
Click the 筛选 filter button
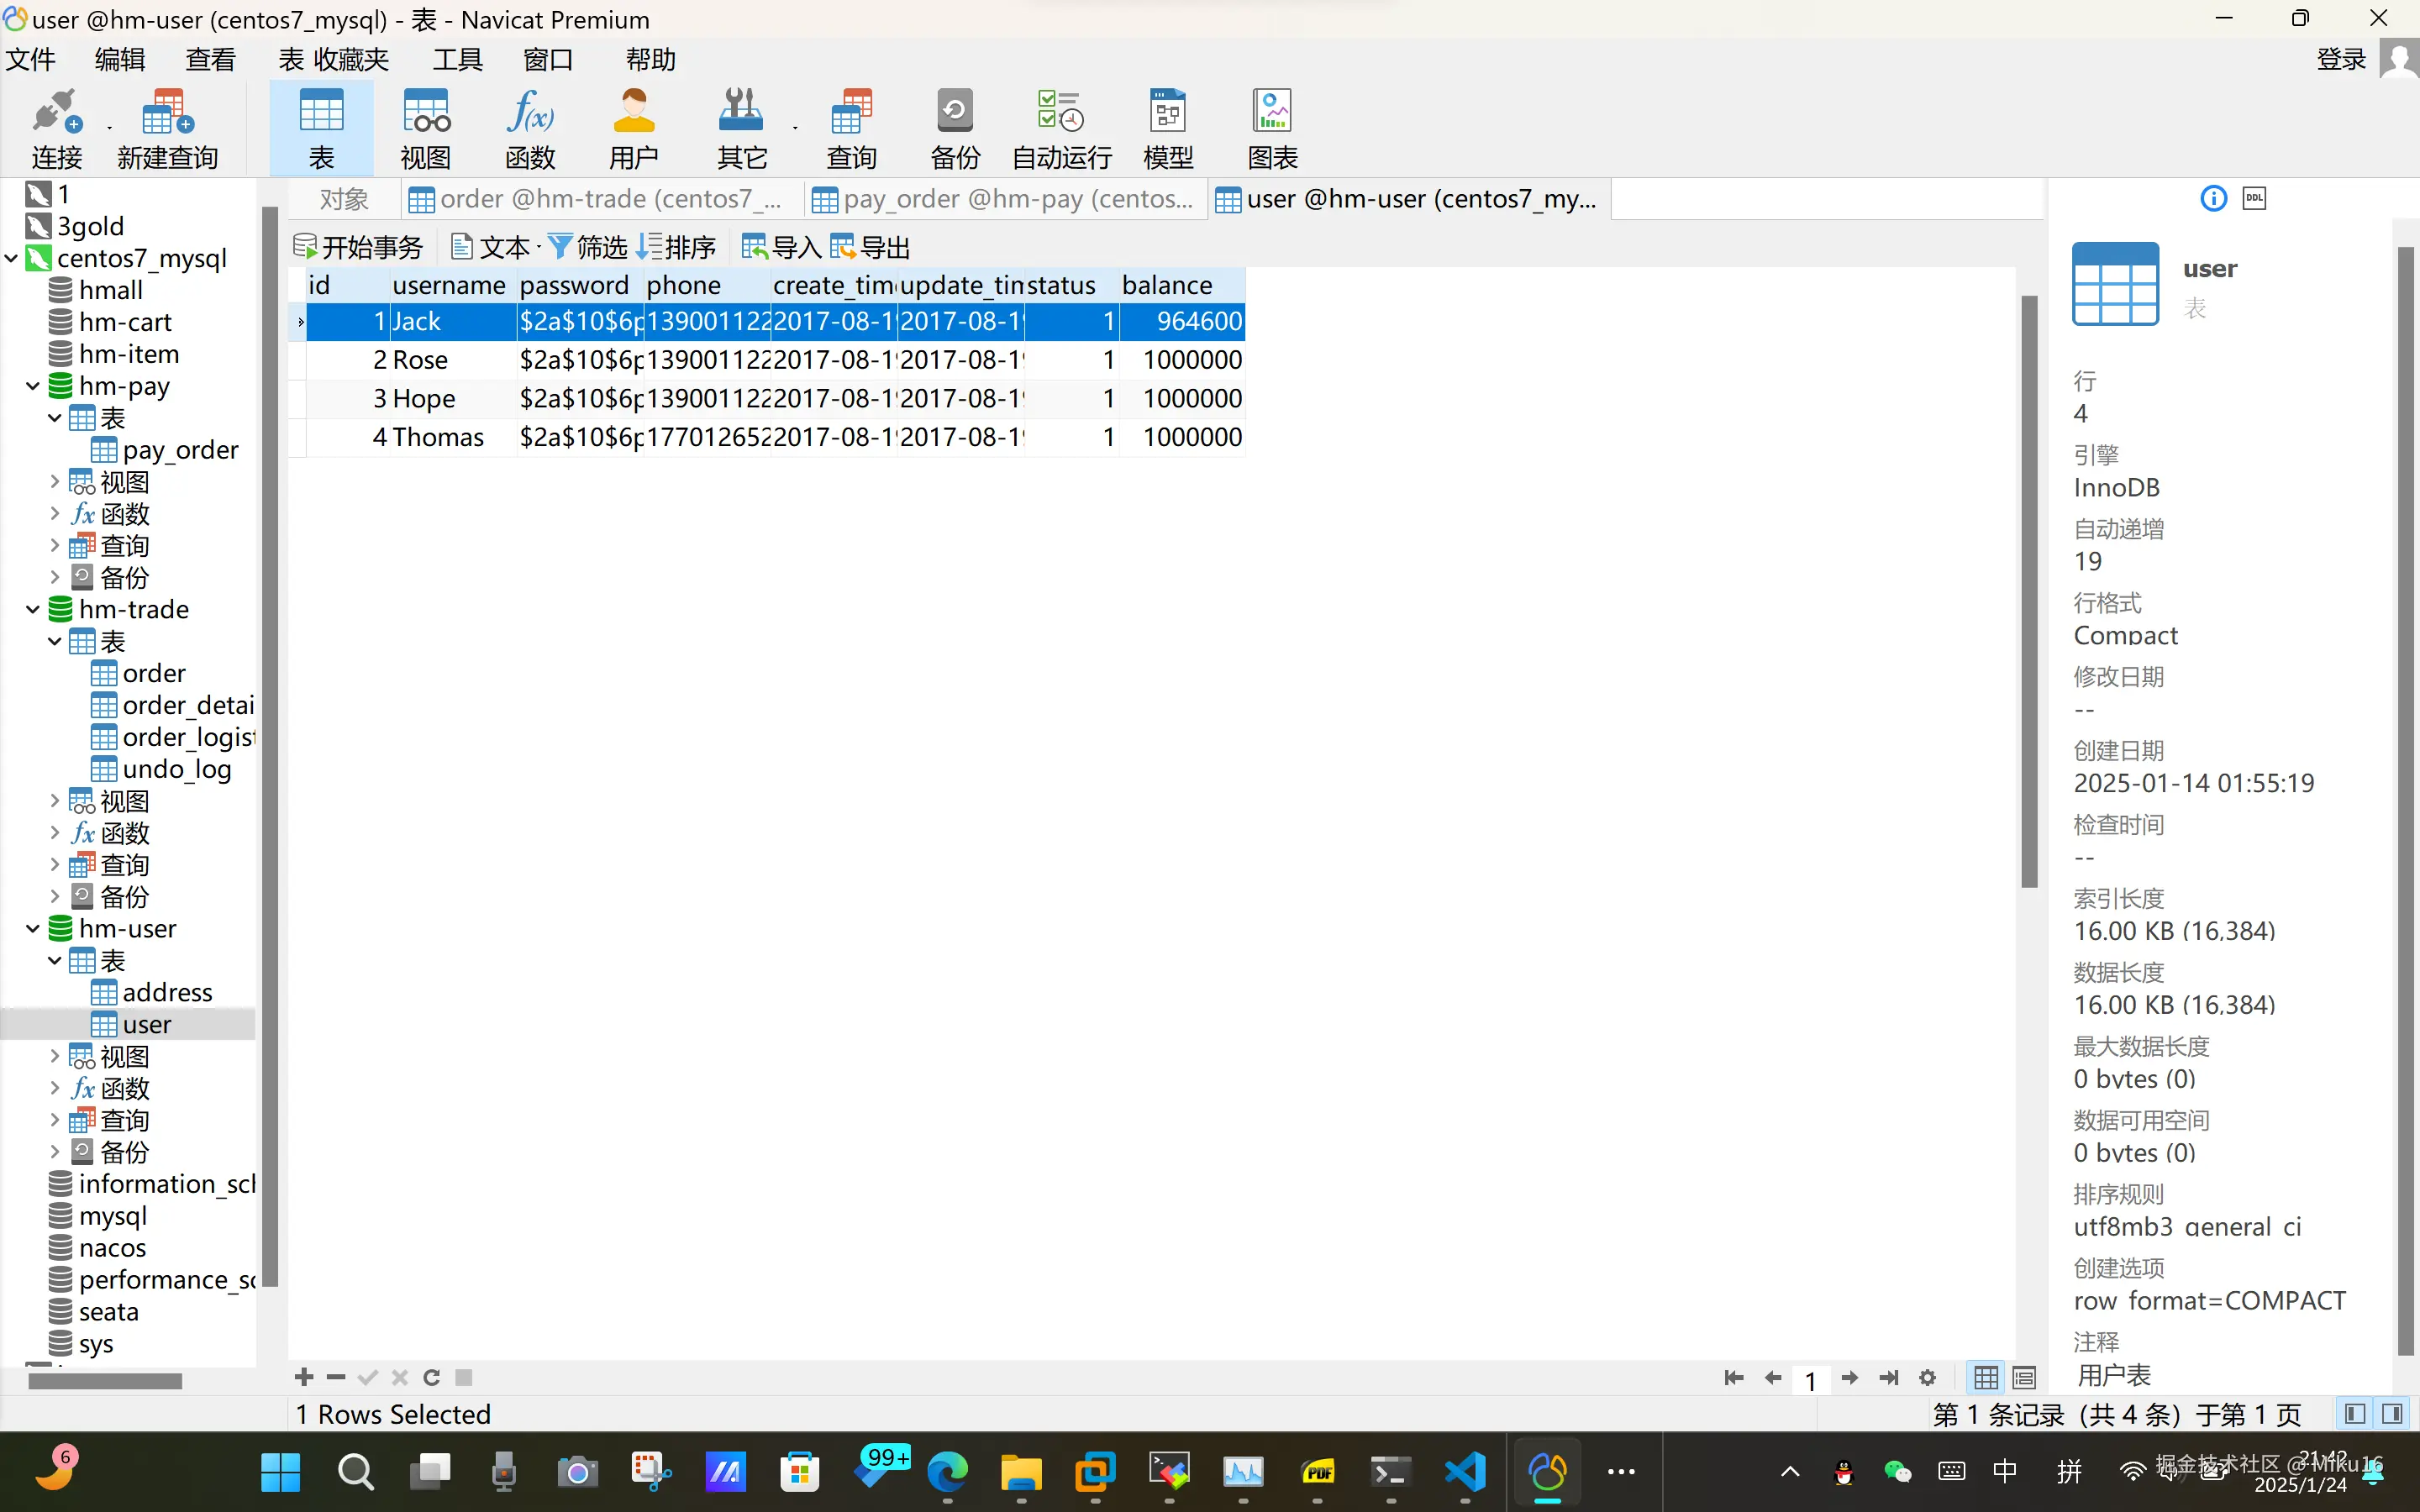[588, 246]
